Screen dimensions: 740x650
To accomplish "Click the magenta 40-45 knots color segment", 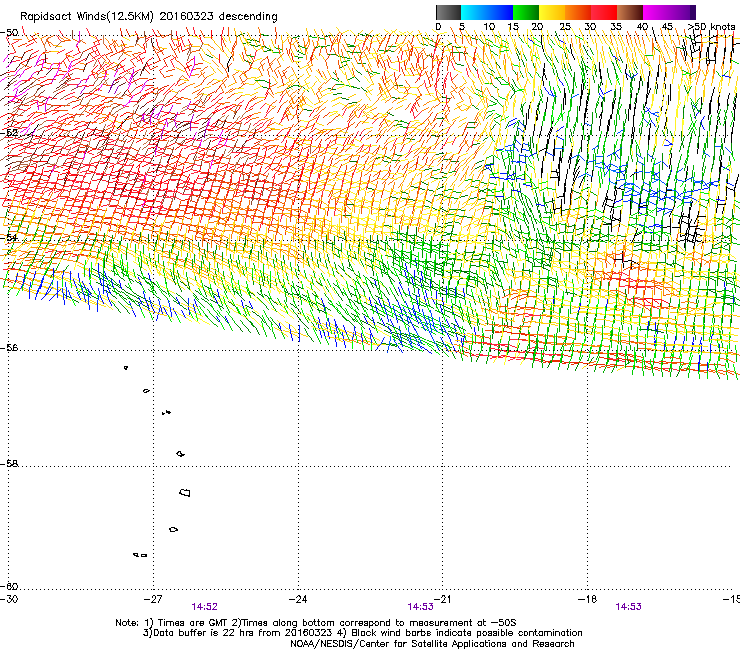I will 656,12.
